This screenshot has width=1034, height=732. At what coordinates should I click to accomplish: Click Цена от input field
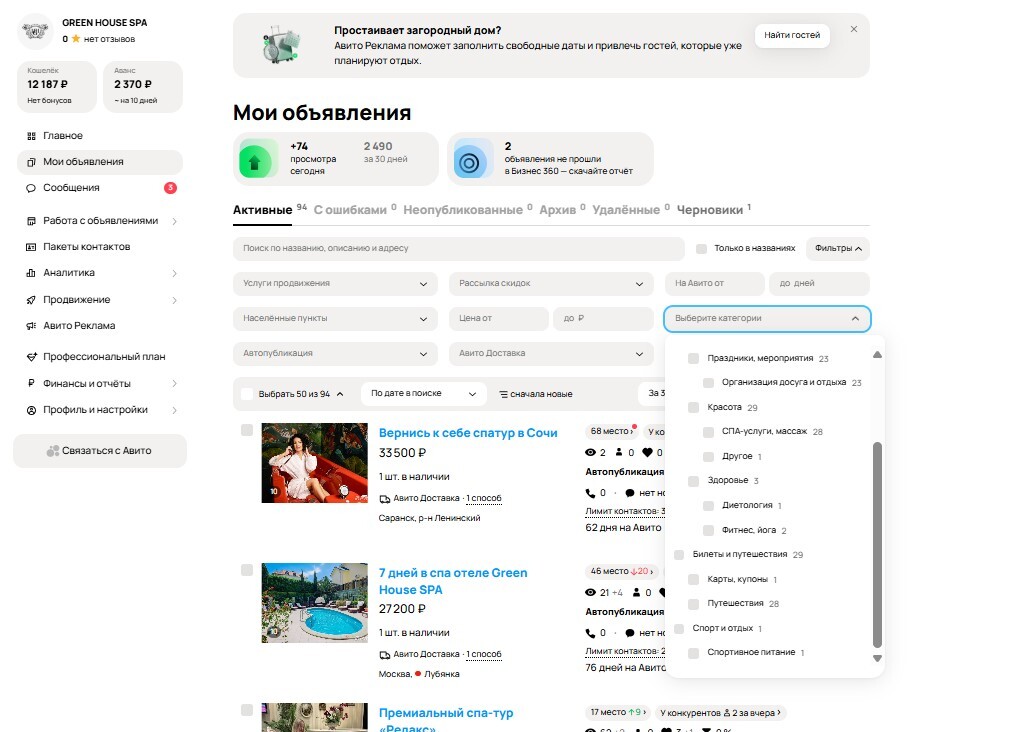click(499, 319)
